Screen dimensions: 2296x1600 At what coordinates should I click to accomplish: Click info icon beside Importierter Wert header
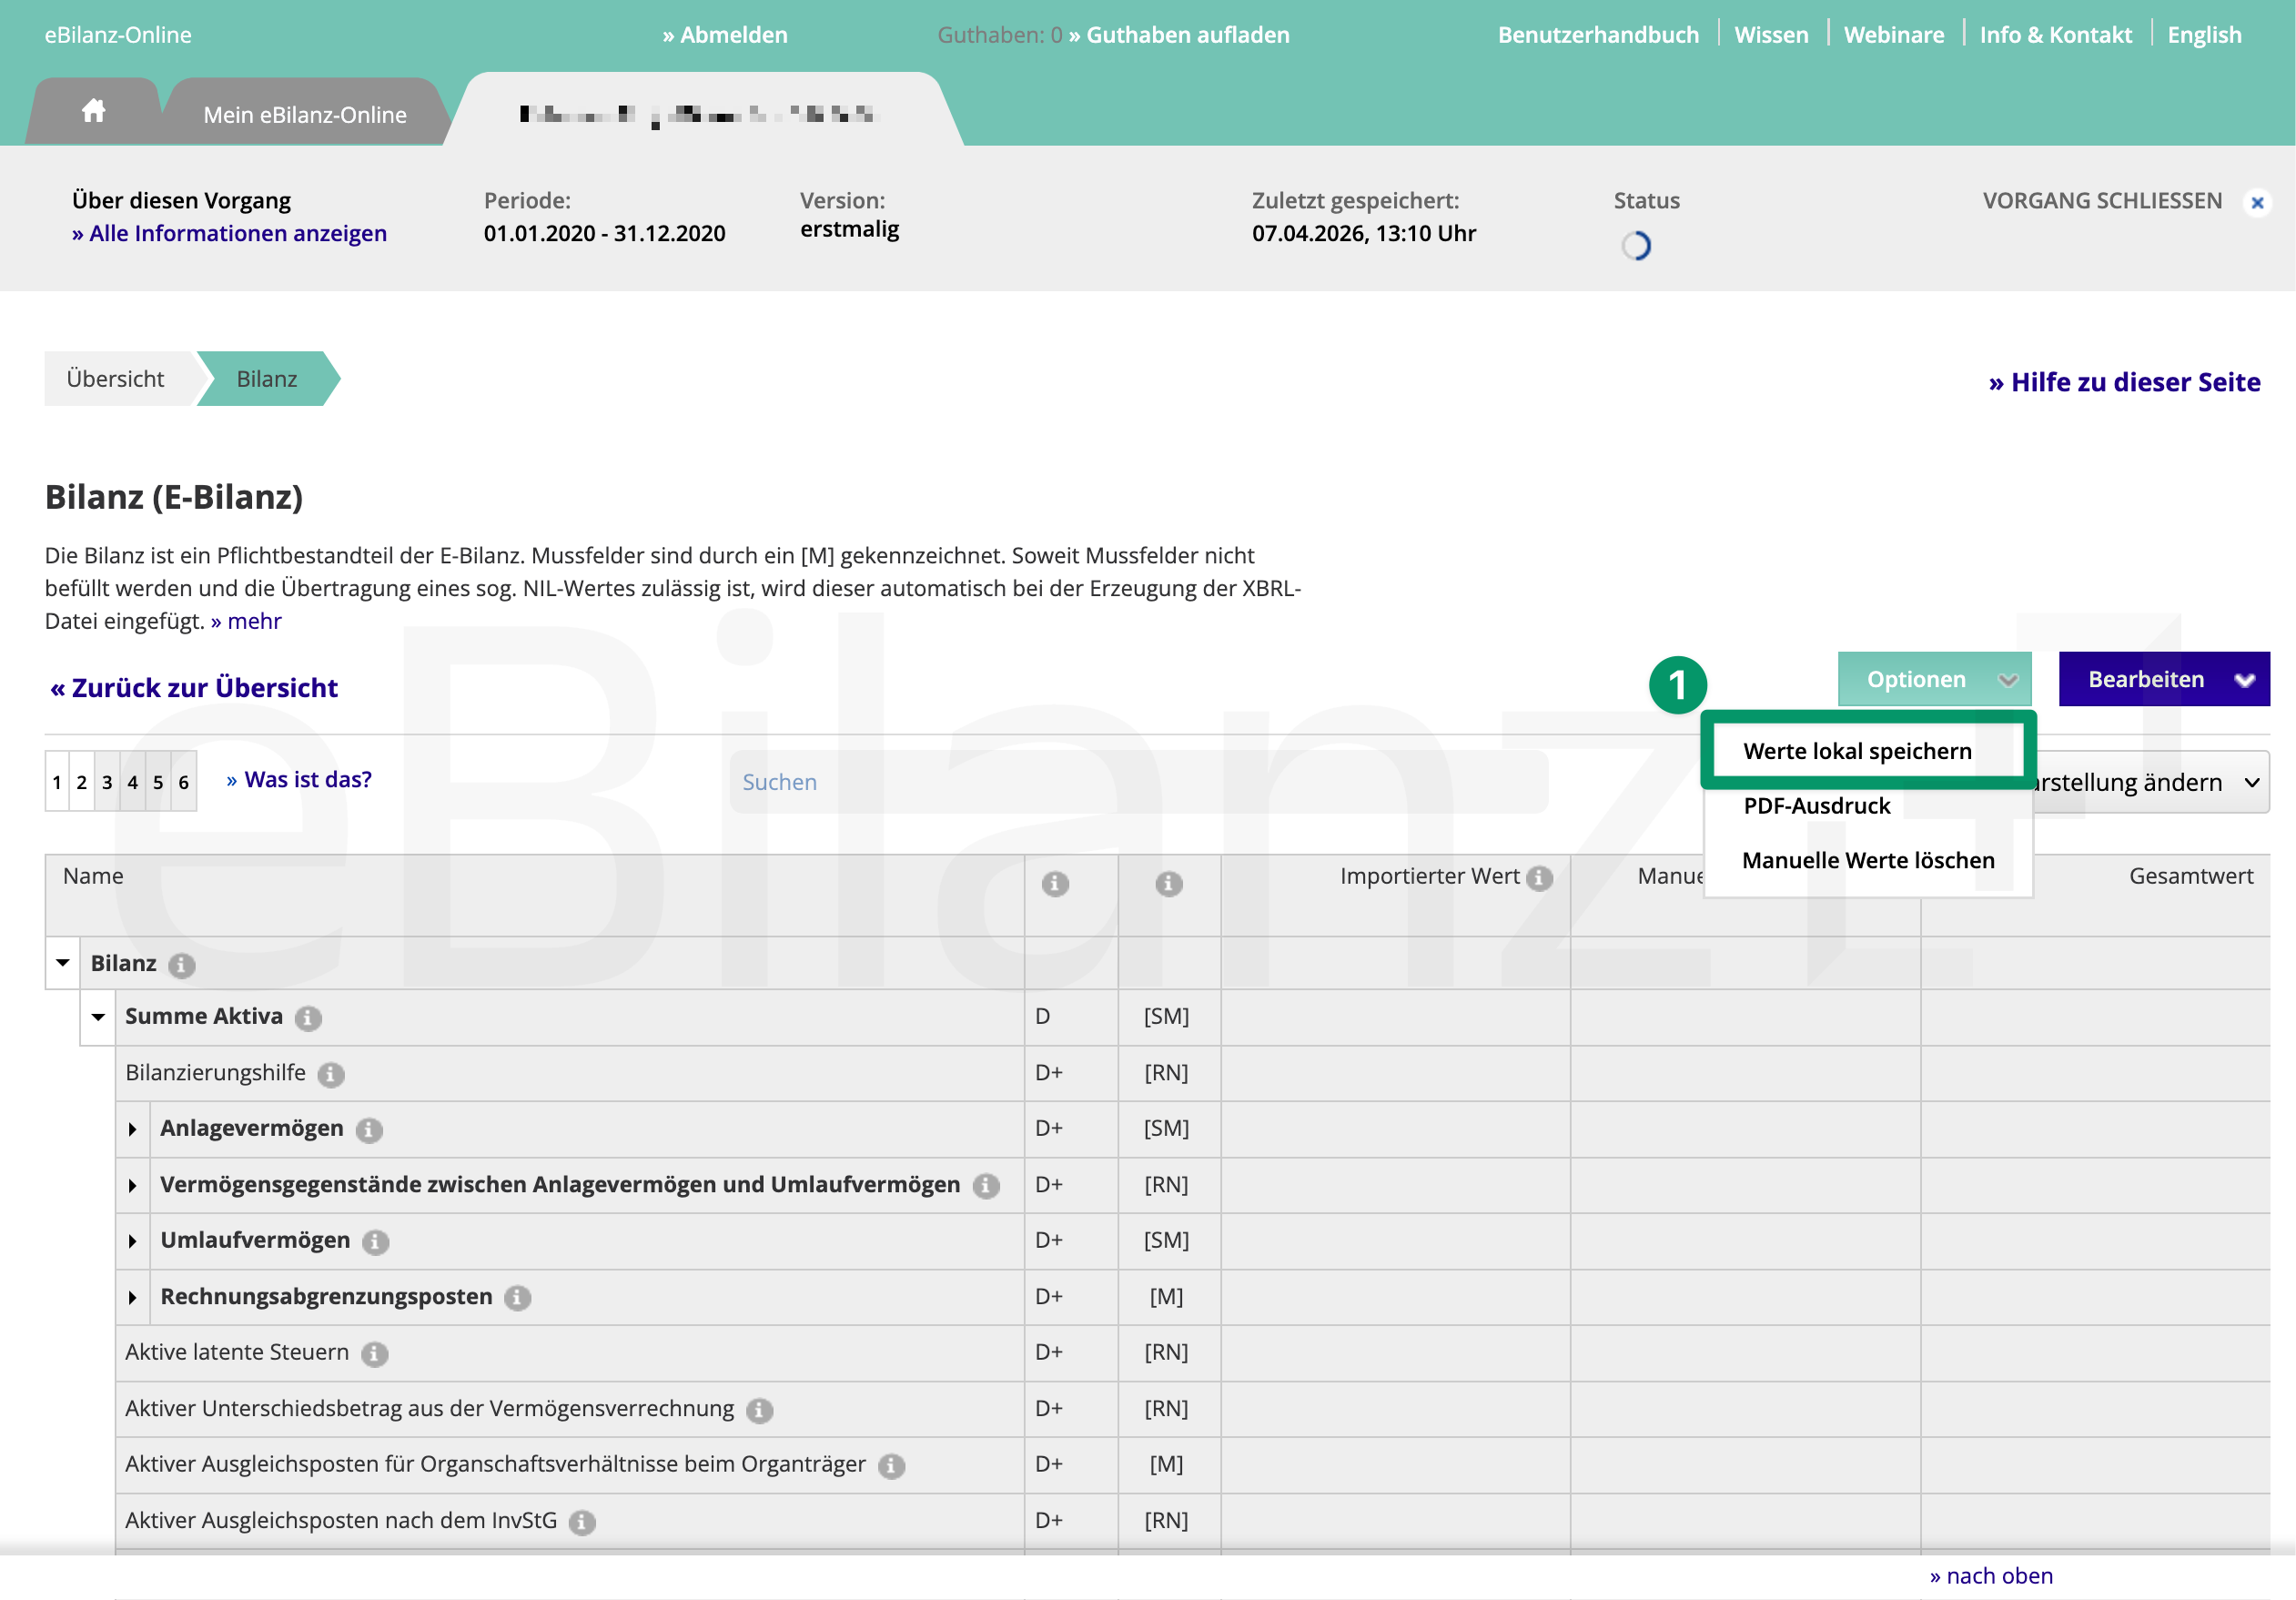1540,877
